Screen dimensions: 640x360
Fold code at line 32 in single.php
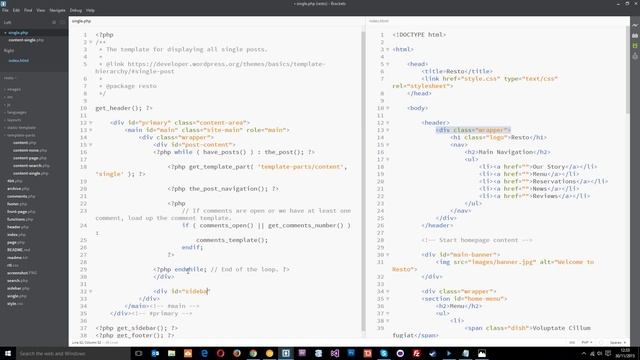(x=91, y=291)
